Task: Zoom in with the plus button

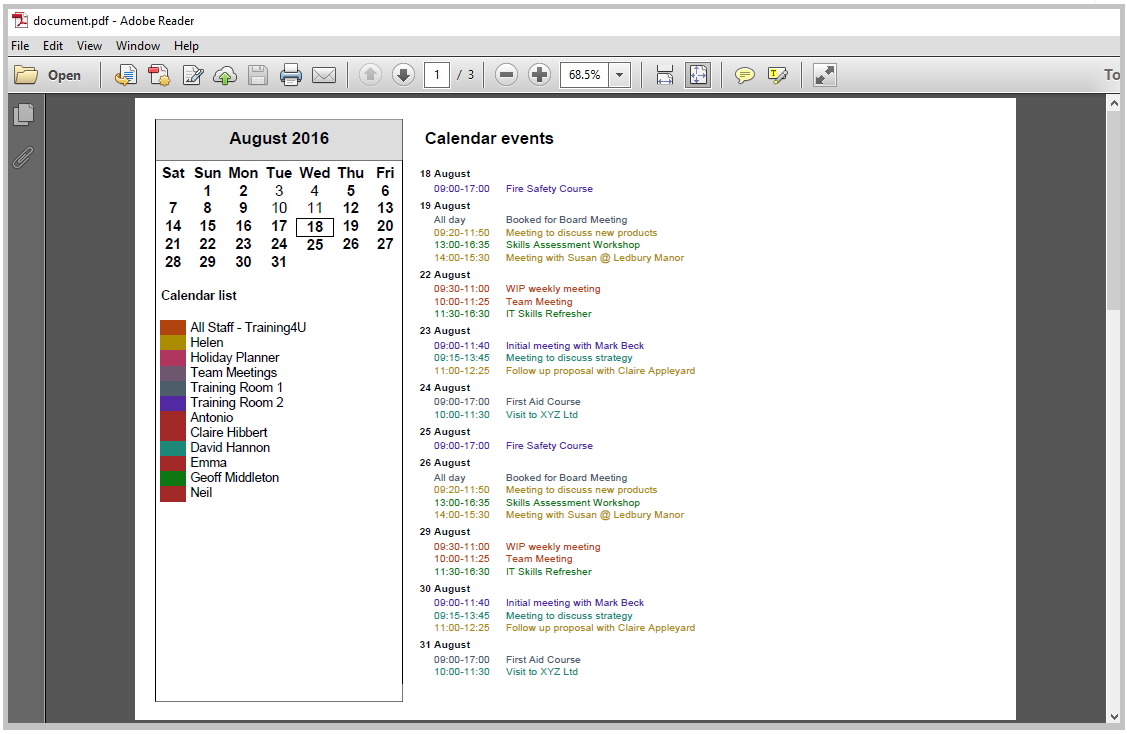Action: (539, 75)
